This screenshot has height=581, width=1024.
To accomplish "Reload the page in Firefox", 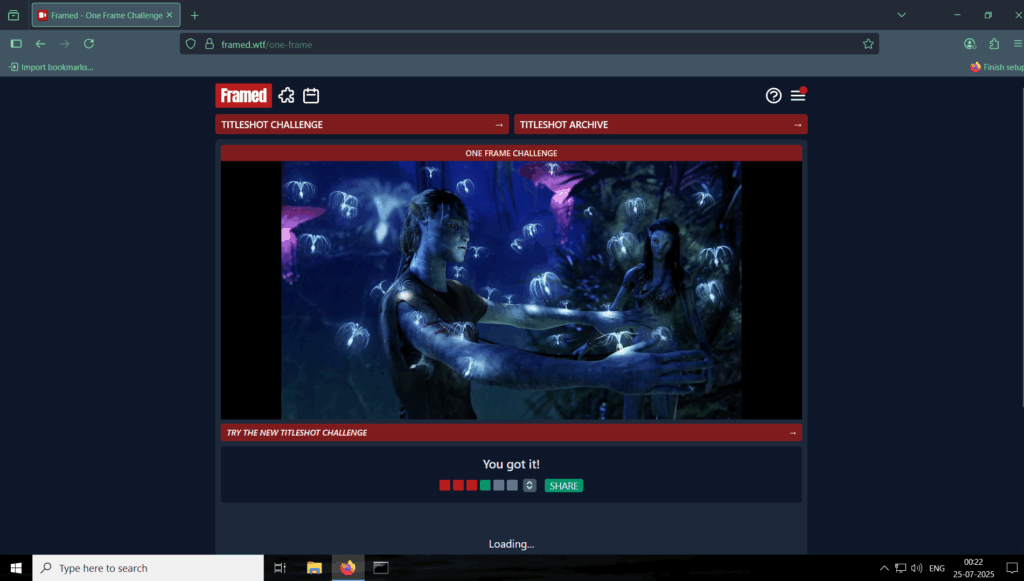I will [89, 44].
